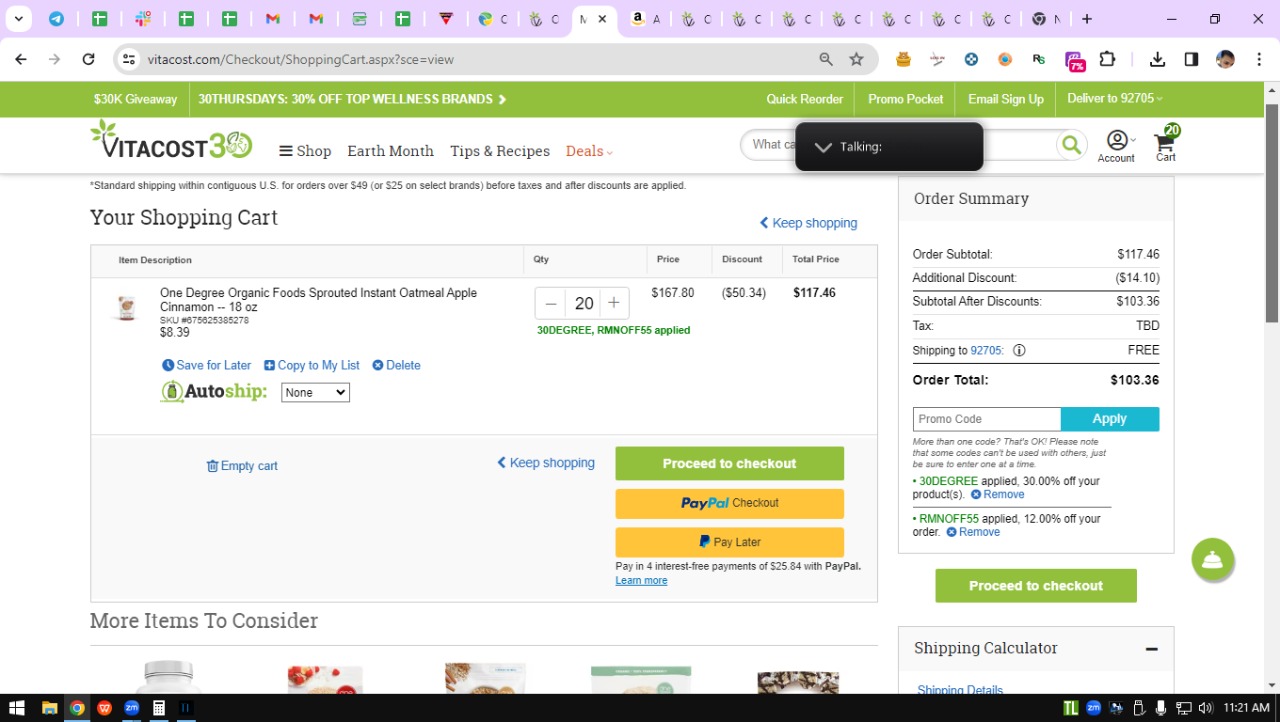Click the Vitacost logo
This screenshot has width=1280, height=722.
[171, 141]
